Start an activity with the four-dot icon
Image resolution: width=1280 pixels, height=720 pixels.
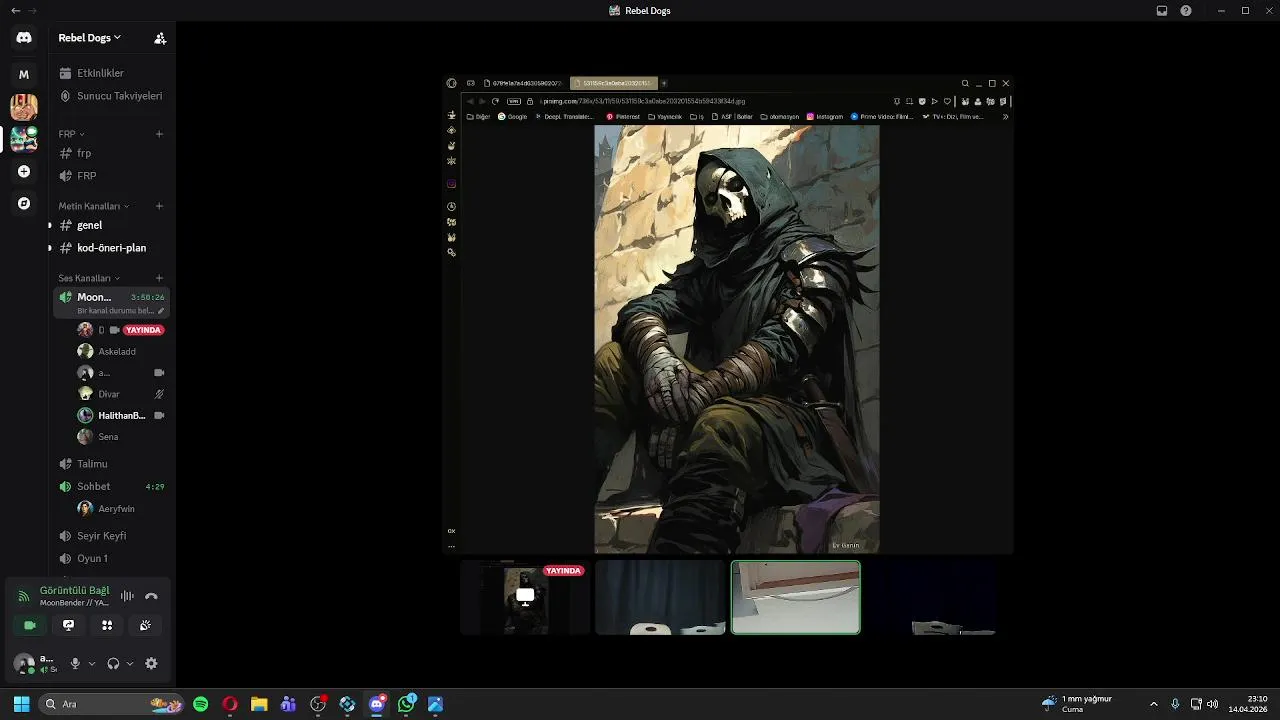point(107,625)
